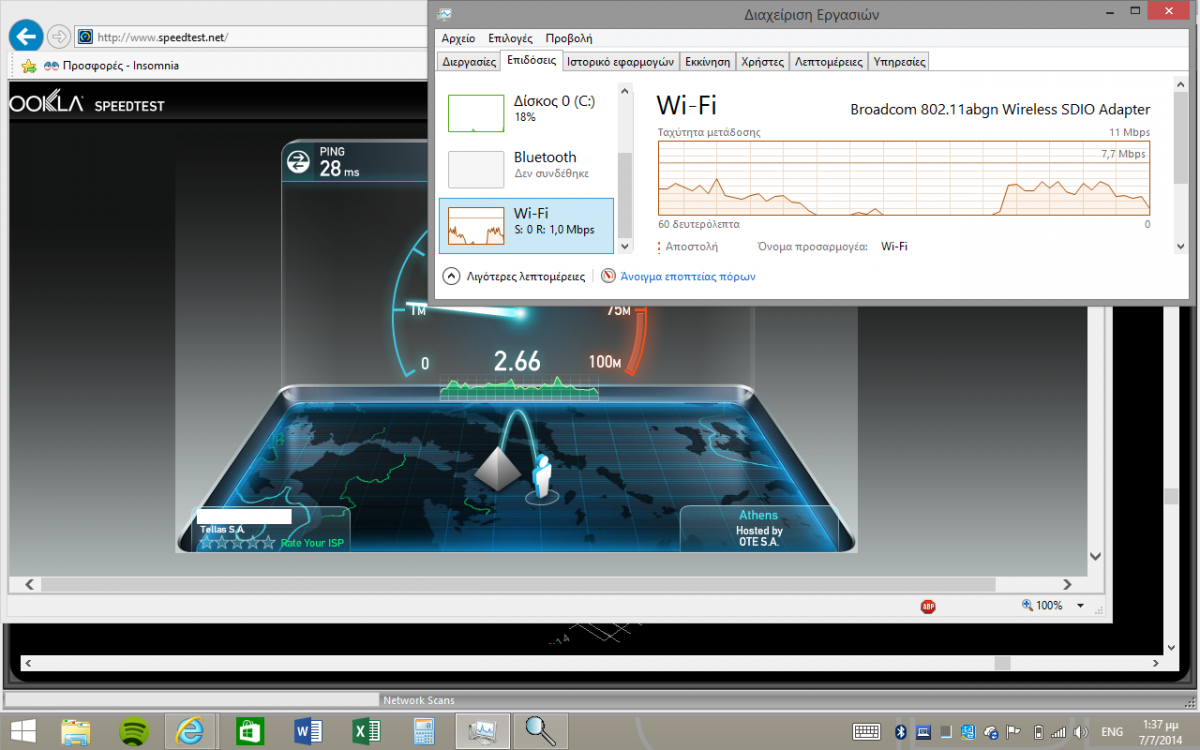This screenshot has width=1200, height=750.
Task: Click the Tellas S.A. ISP name
Action: point(222,529)
